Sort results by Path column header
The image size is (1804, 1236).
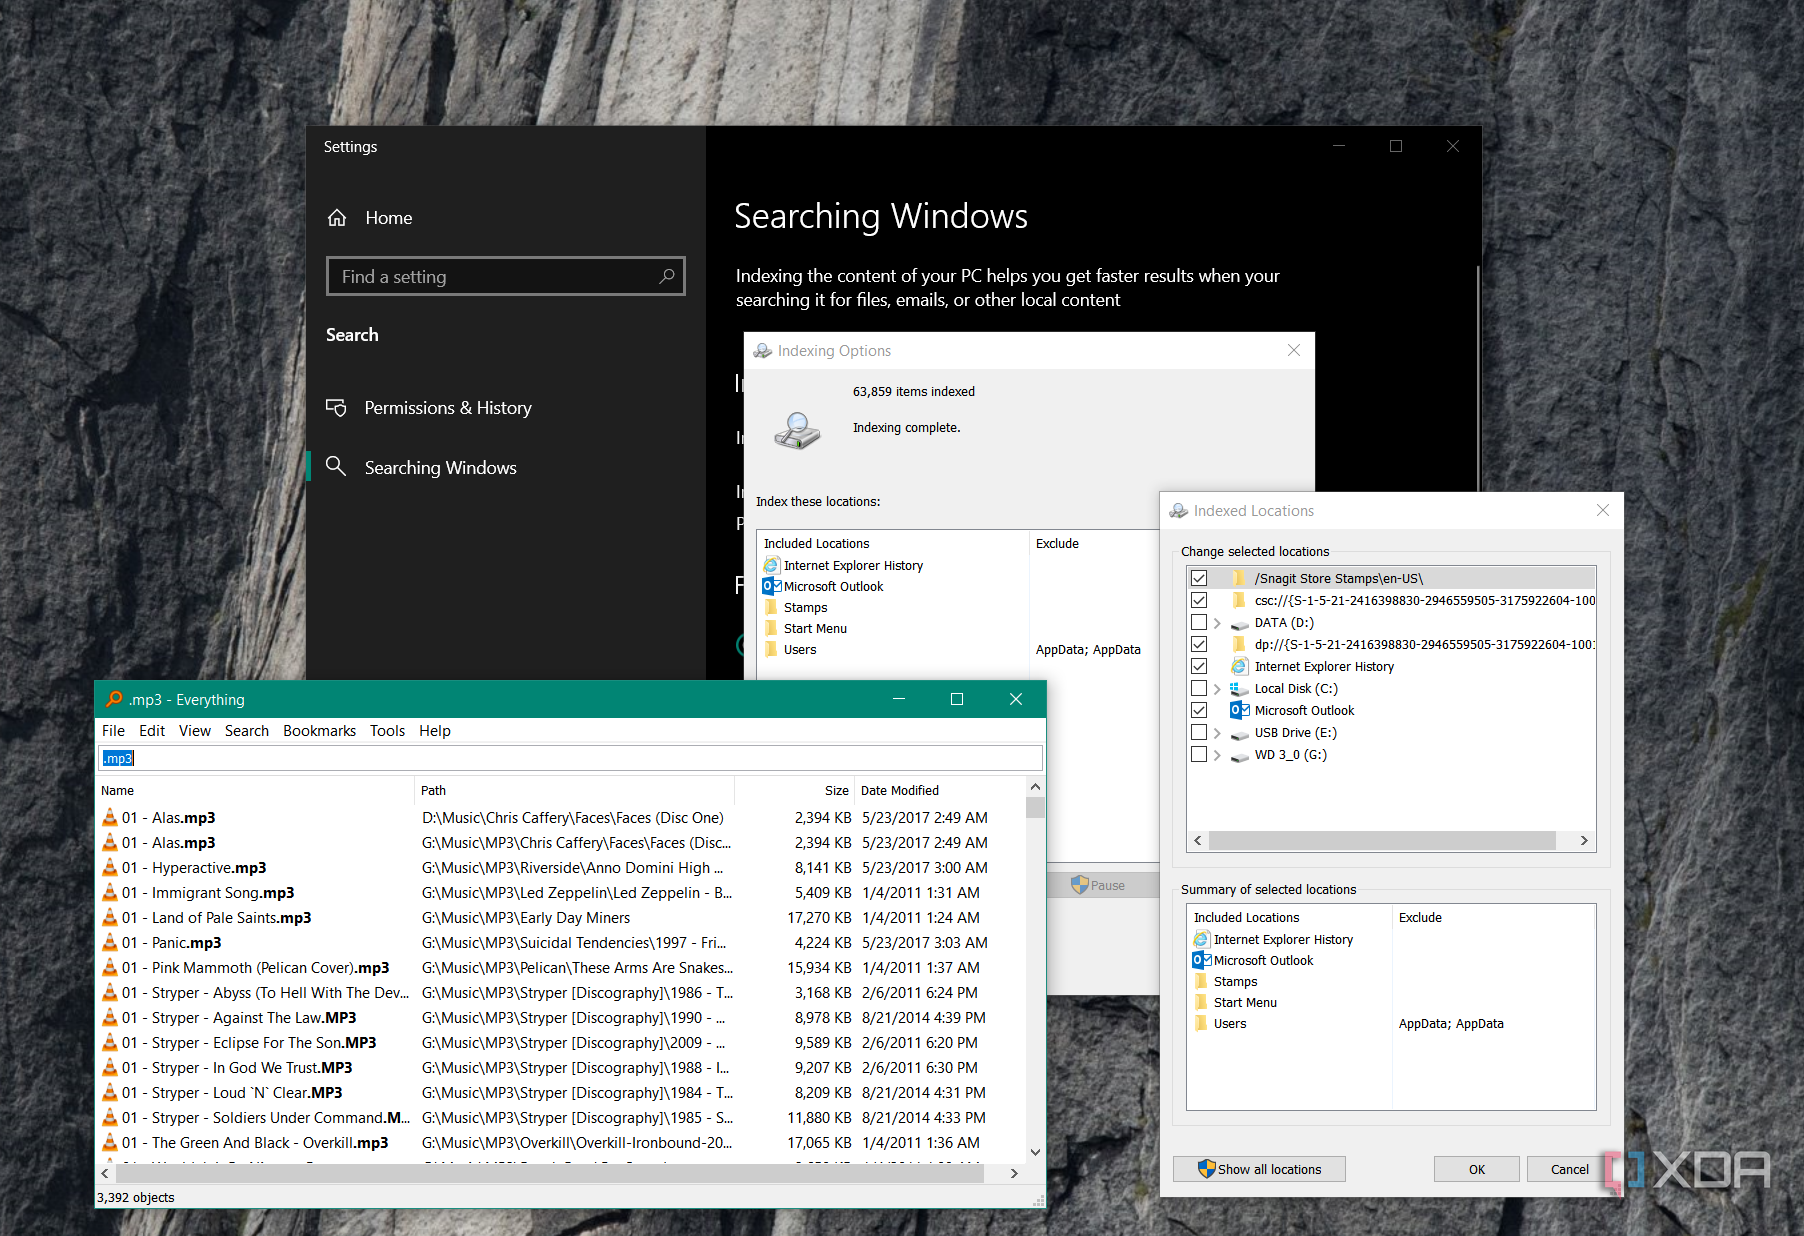coord(575,790)
